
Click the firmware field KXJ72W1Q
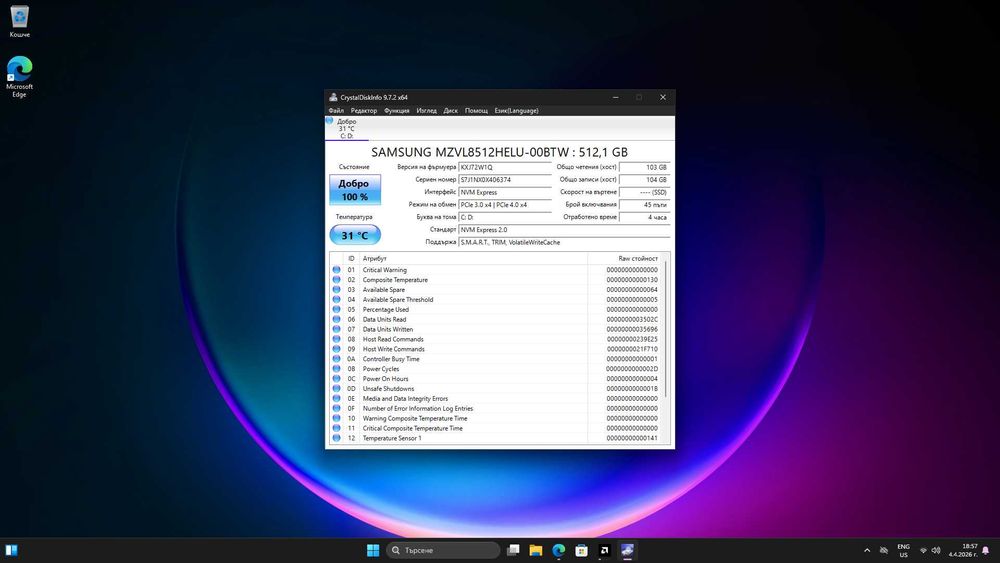click(505, 167)
